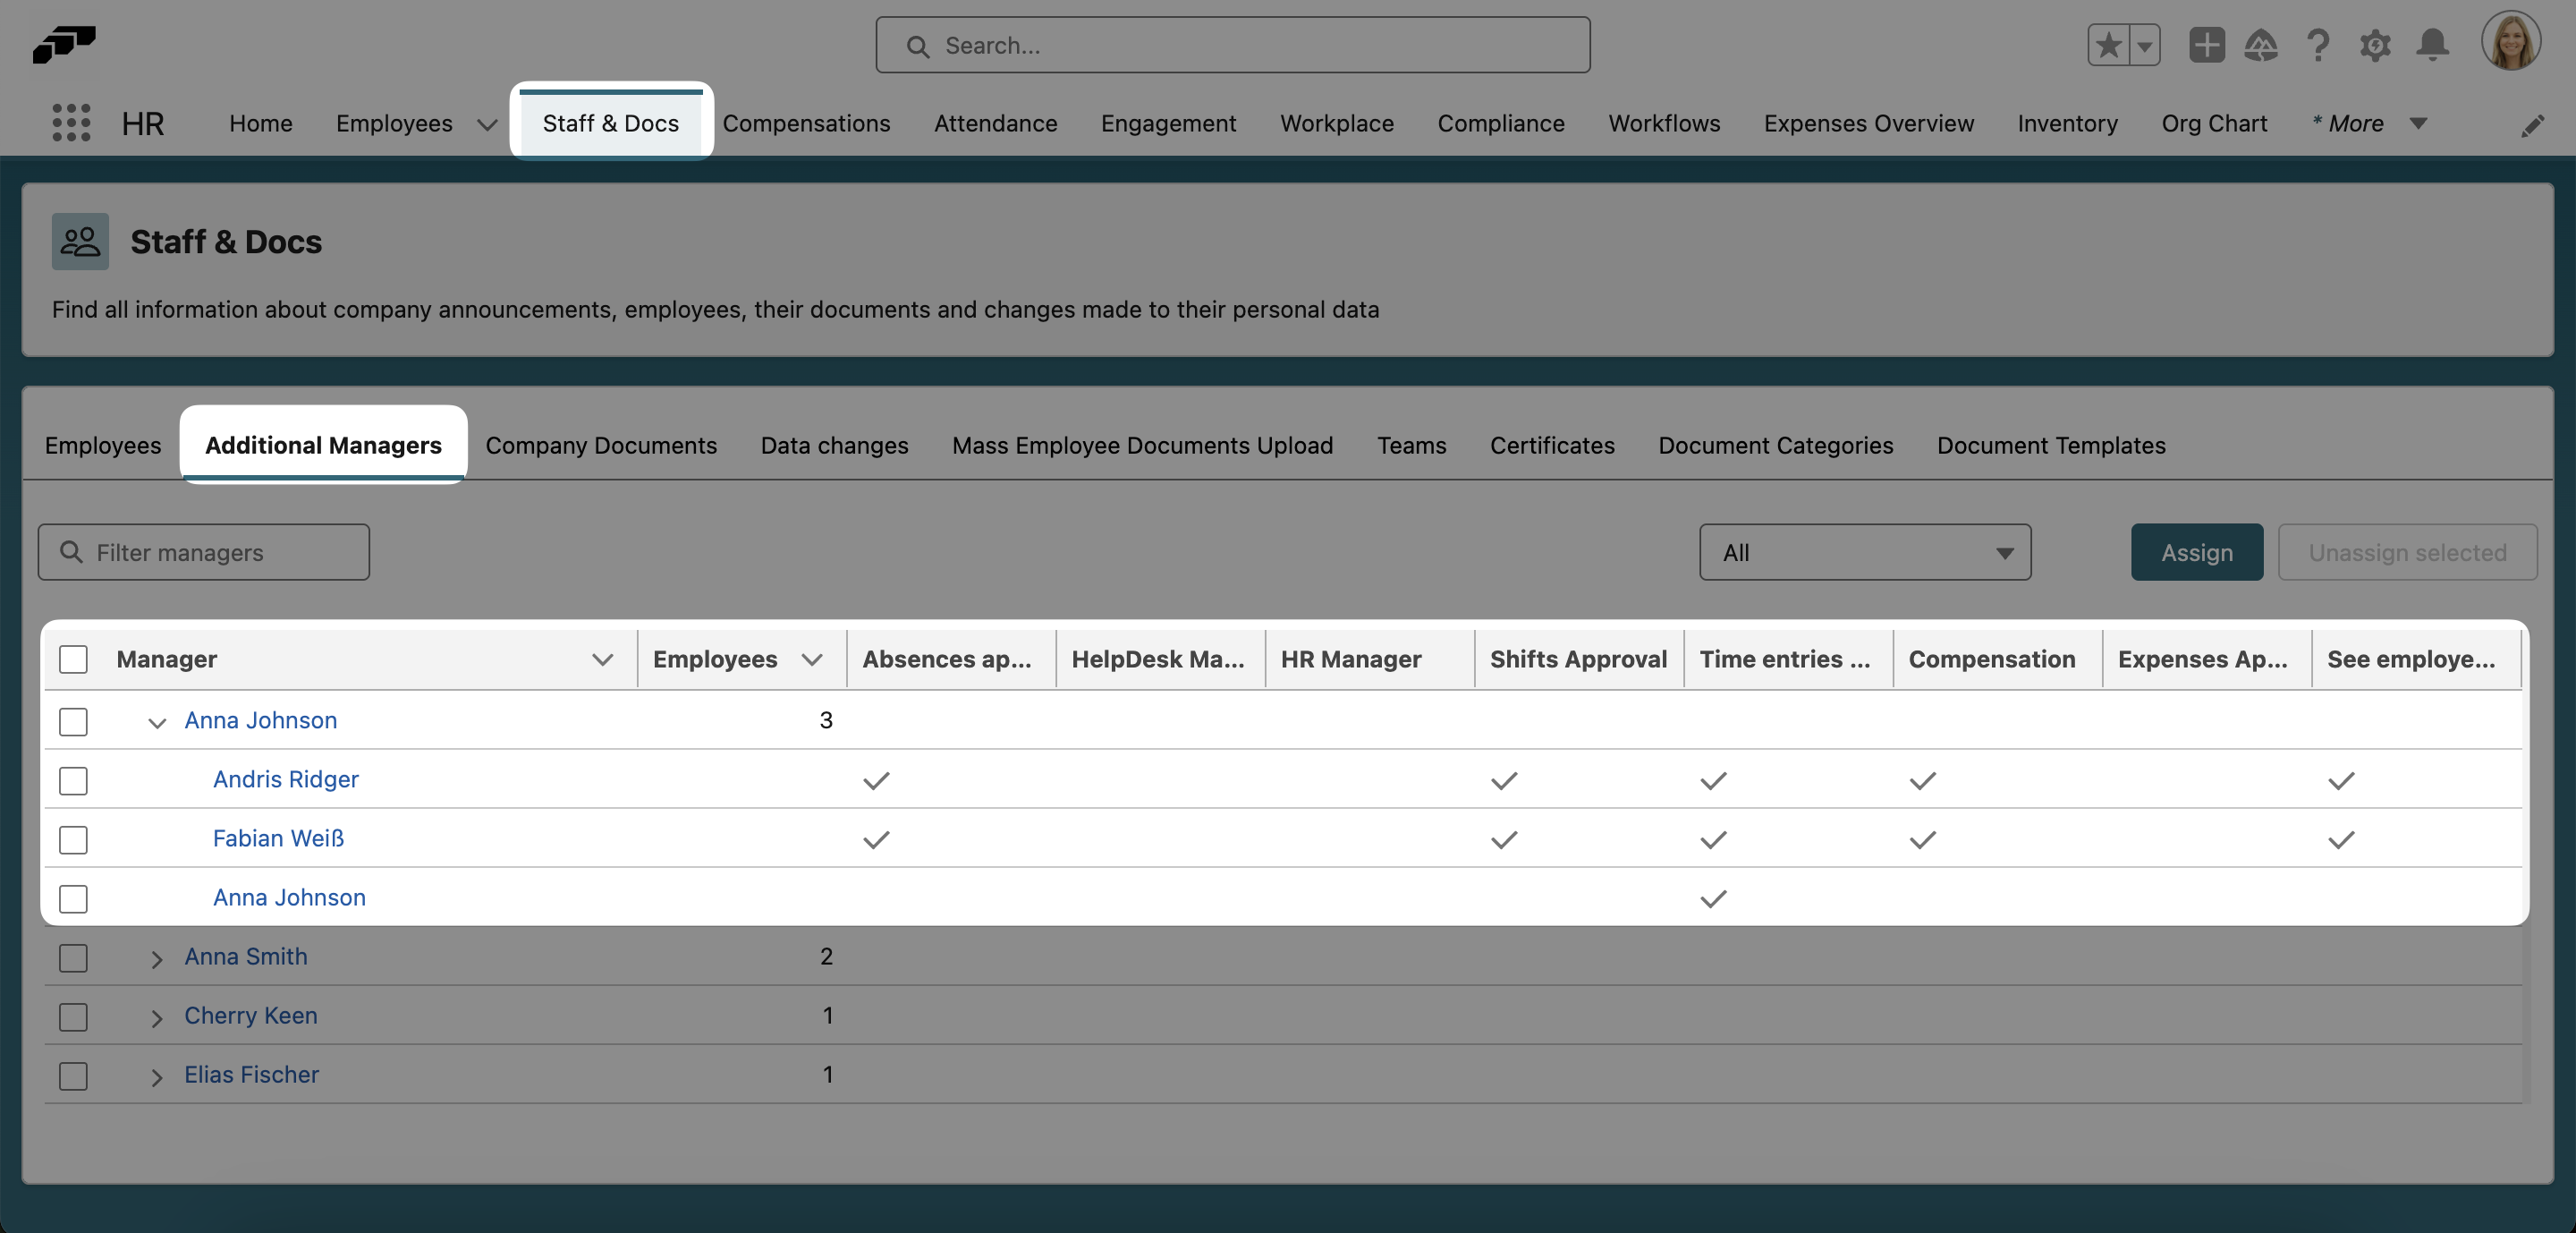The width and height of the screenshot is (2576, 1233).
Task: Tick the checkbox next to Andris Ridger
Action: tap(73, 781)
